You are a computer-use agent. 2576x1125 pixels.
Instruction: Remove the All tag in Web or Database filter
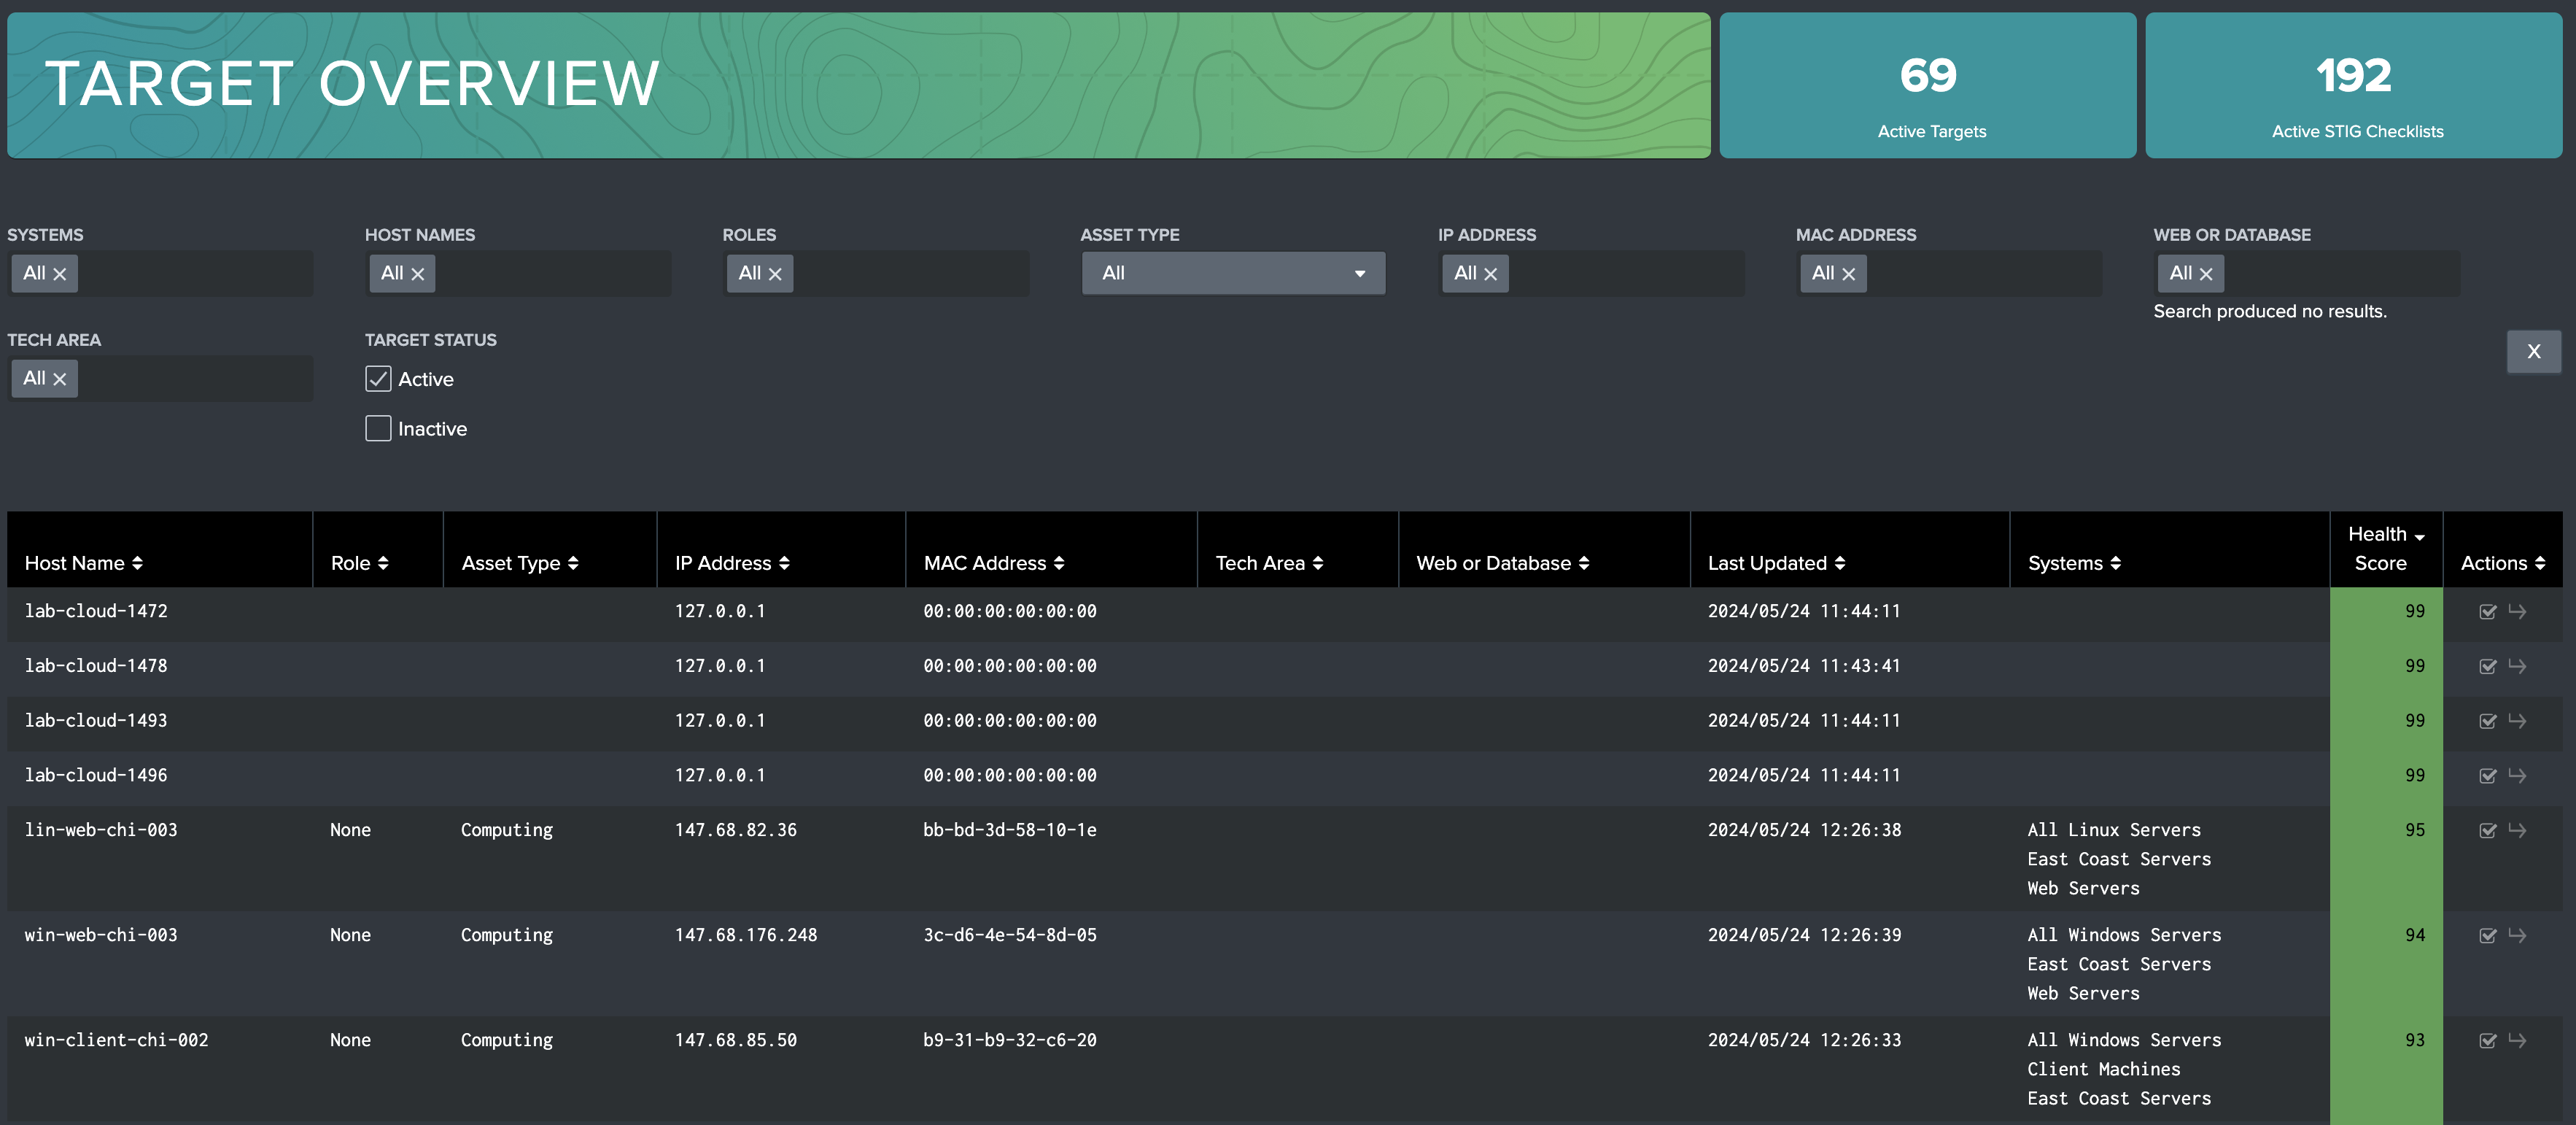pos(2206,274)
